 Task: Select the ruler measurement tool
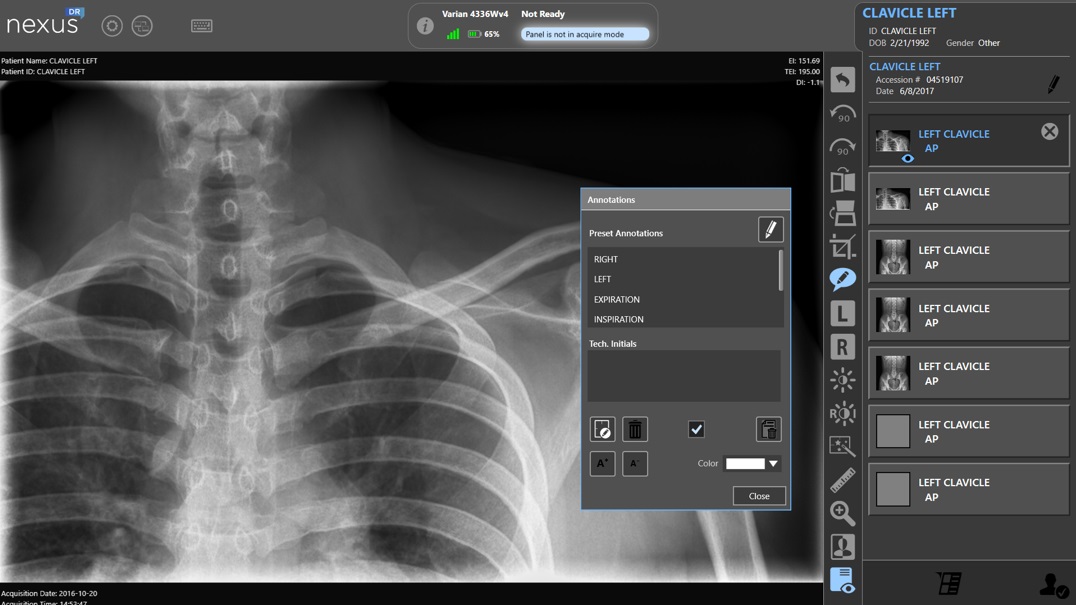tap(843, 480)
